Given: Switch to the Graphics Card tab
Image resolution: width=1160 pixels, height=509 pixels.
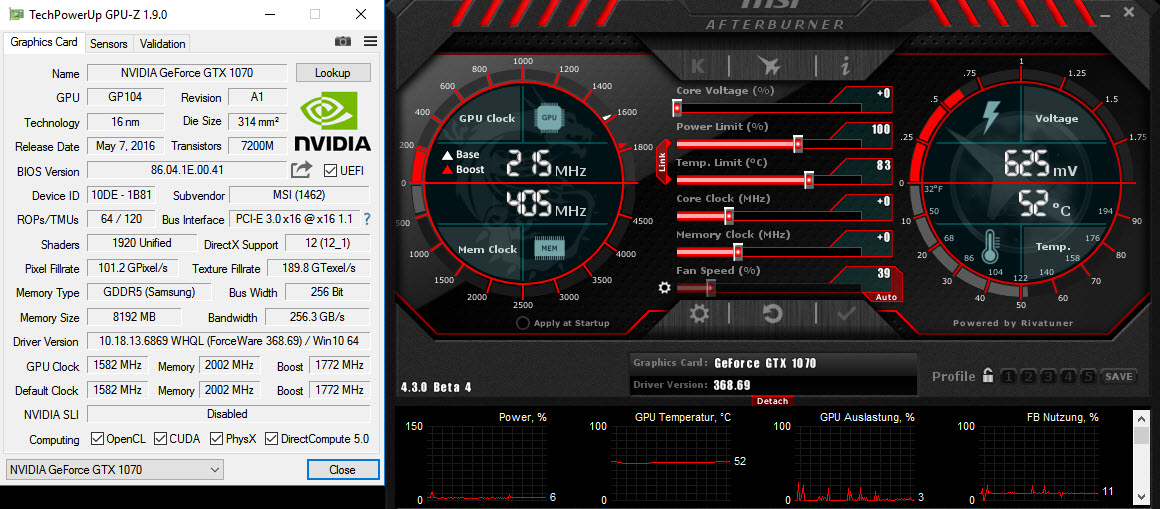Looking at the screenshot, I should pyautogui.click(x=44, y=42).
